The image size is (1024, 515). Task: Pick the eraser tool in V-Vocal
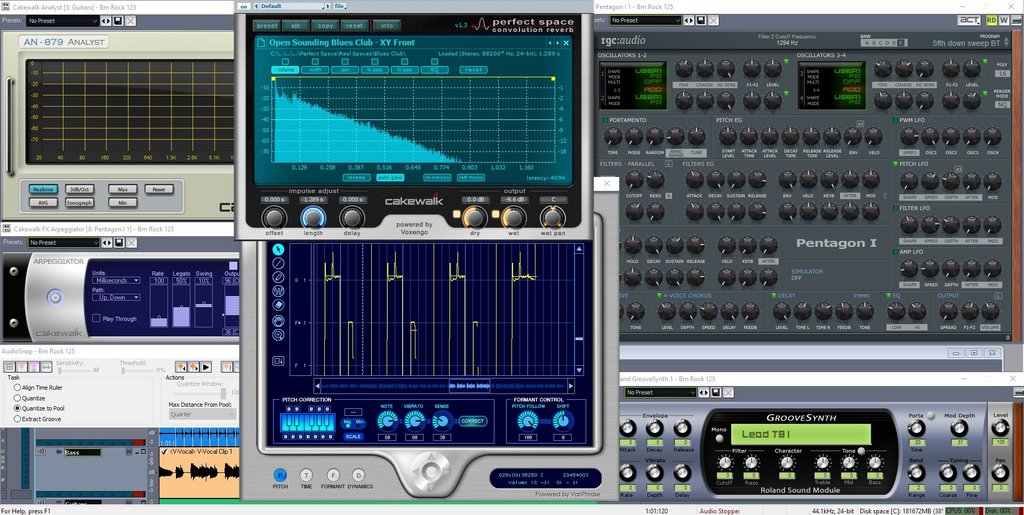(279, 305)
